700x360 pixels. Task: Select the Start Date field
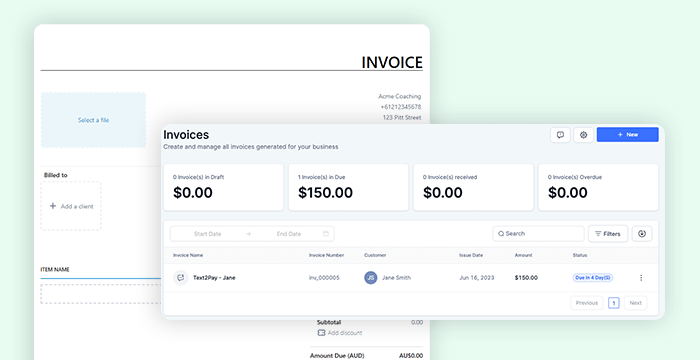pos(208,234)
